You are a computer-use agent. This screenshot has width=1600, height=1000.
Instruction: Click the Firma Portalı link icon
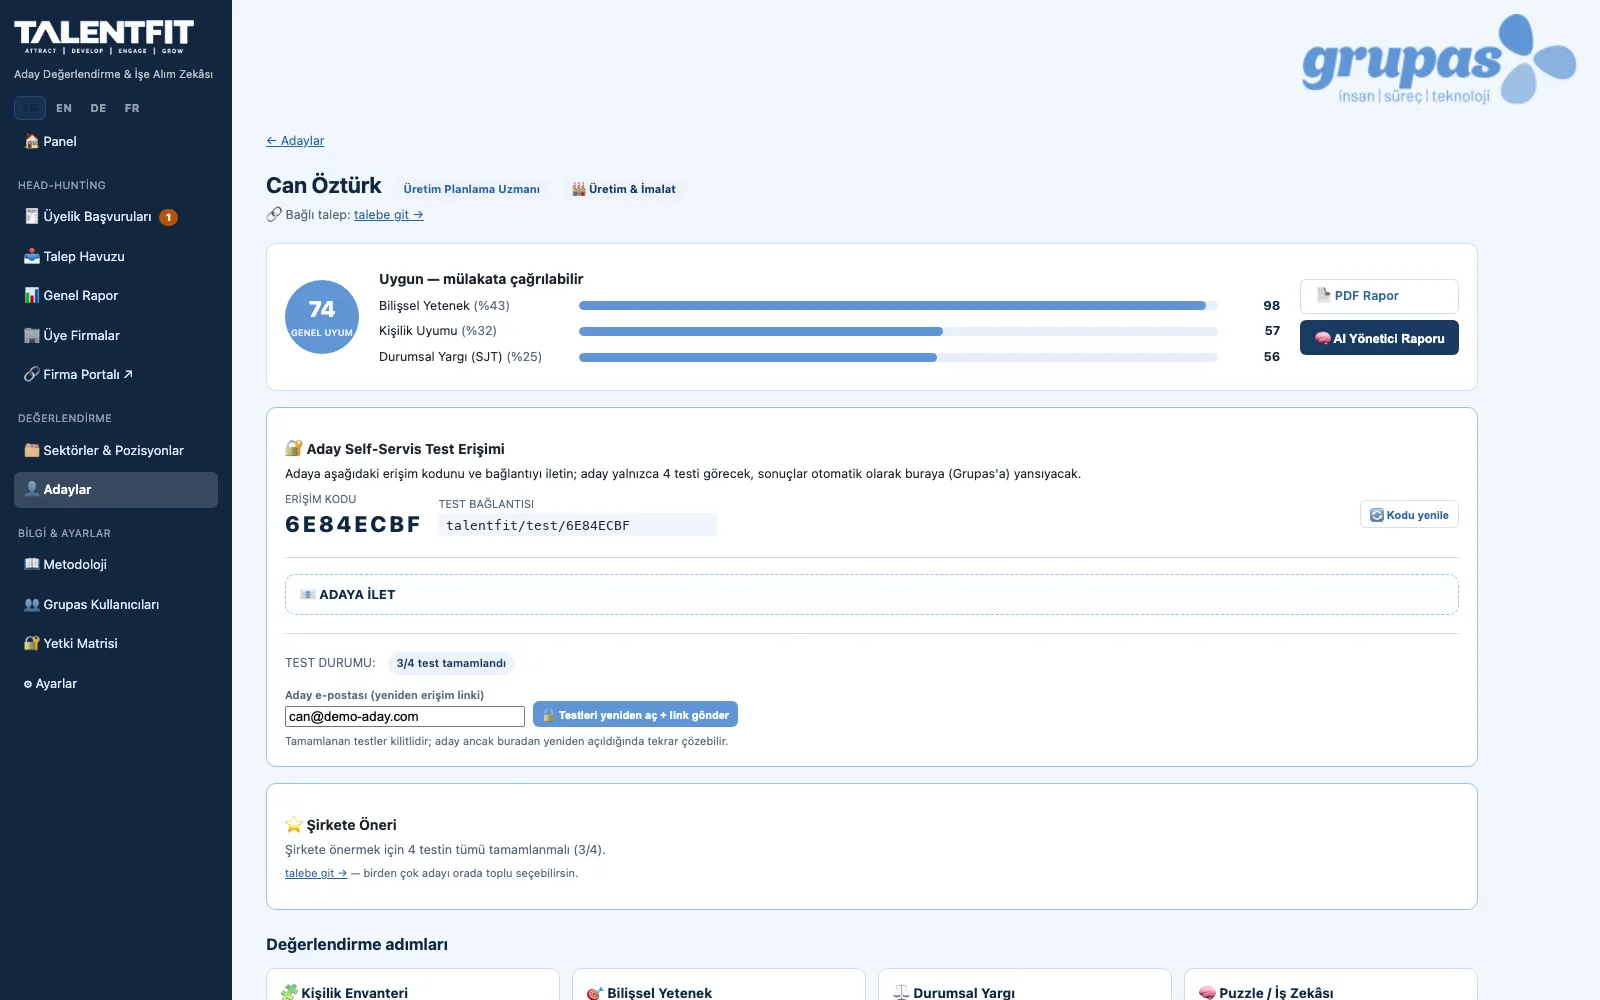(32, 375)
